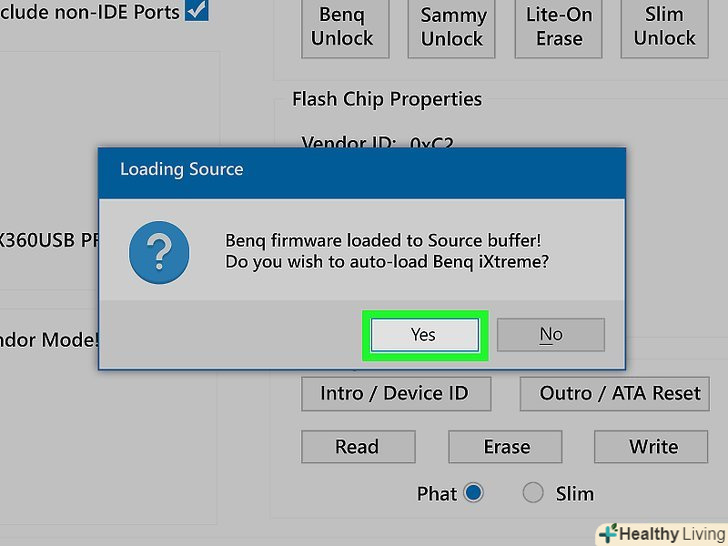Click the Healthy Living cross logo
The width and height of the screenshot is (728, 546).
606,533
